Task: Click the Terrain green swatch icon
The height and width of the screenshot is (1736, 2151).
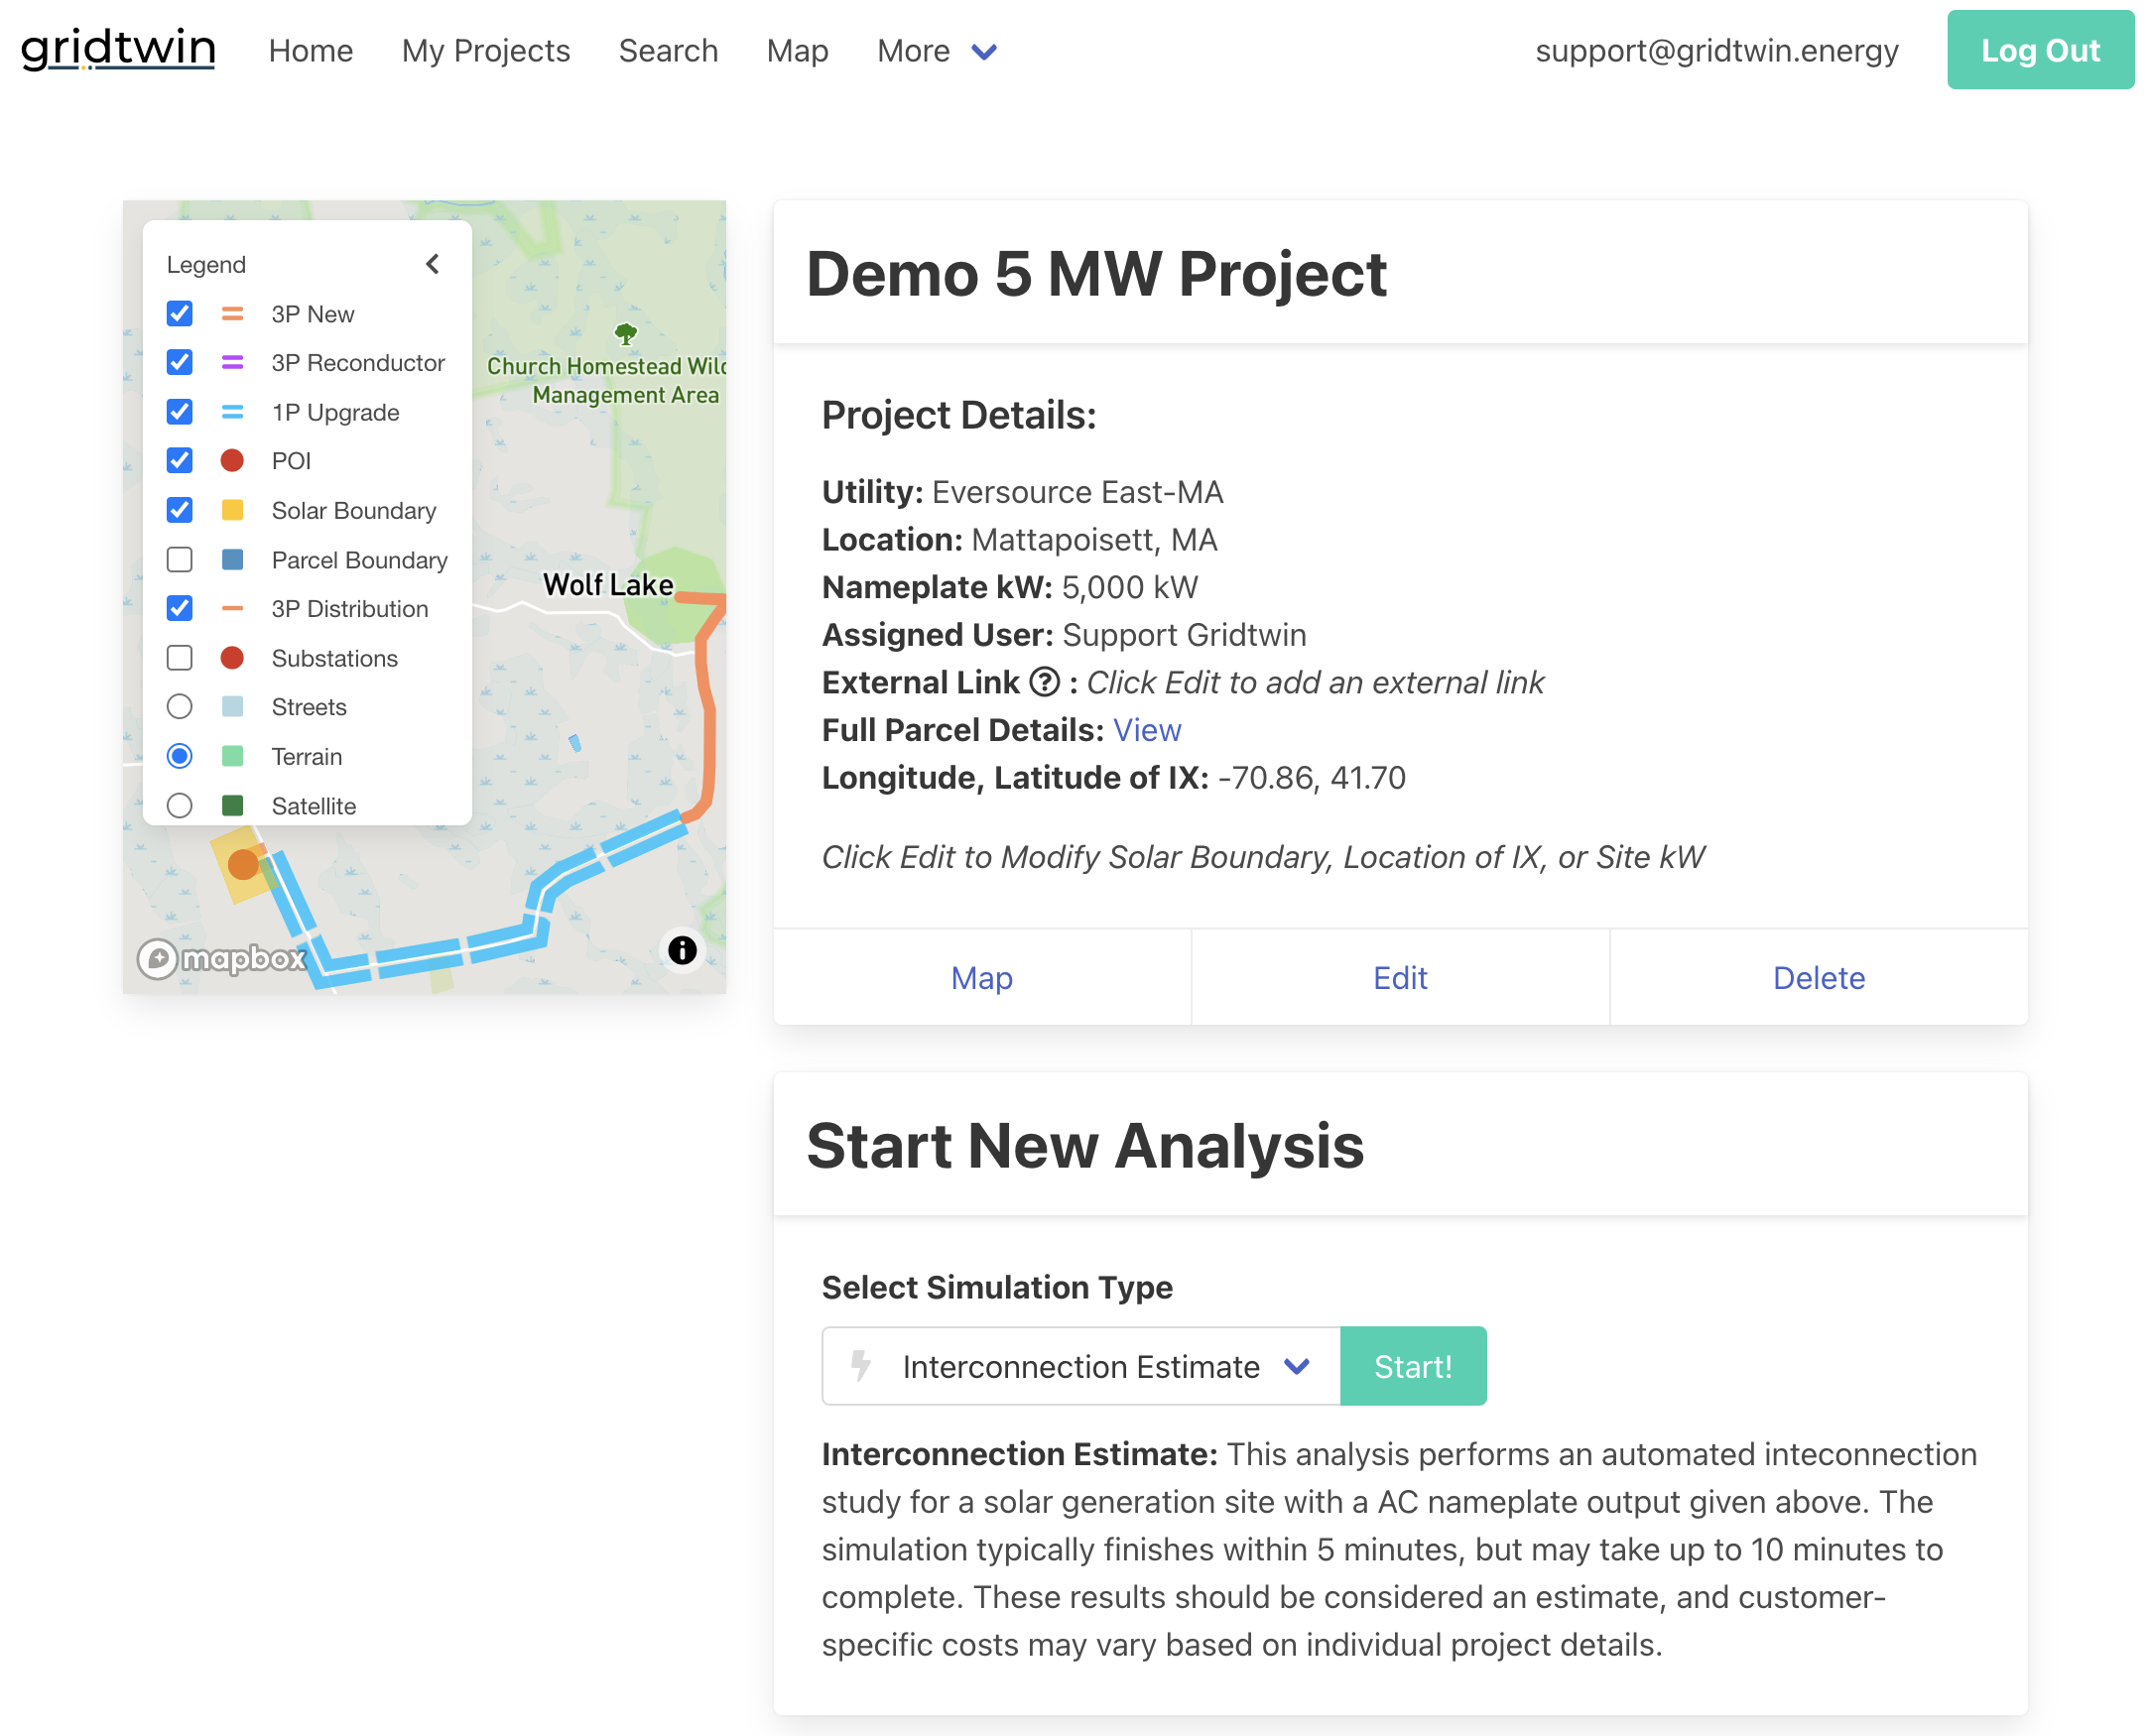Action: point(233,756)
